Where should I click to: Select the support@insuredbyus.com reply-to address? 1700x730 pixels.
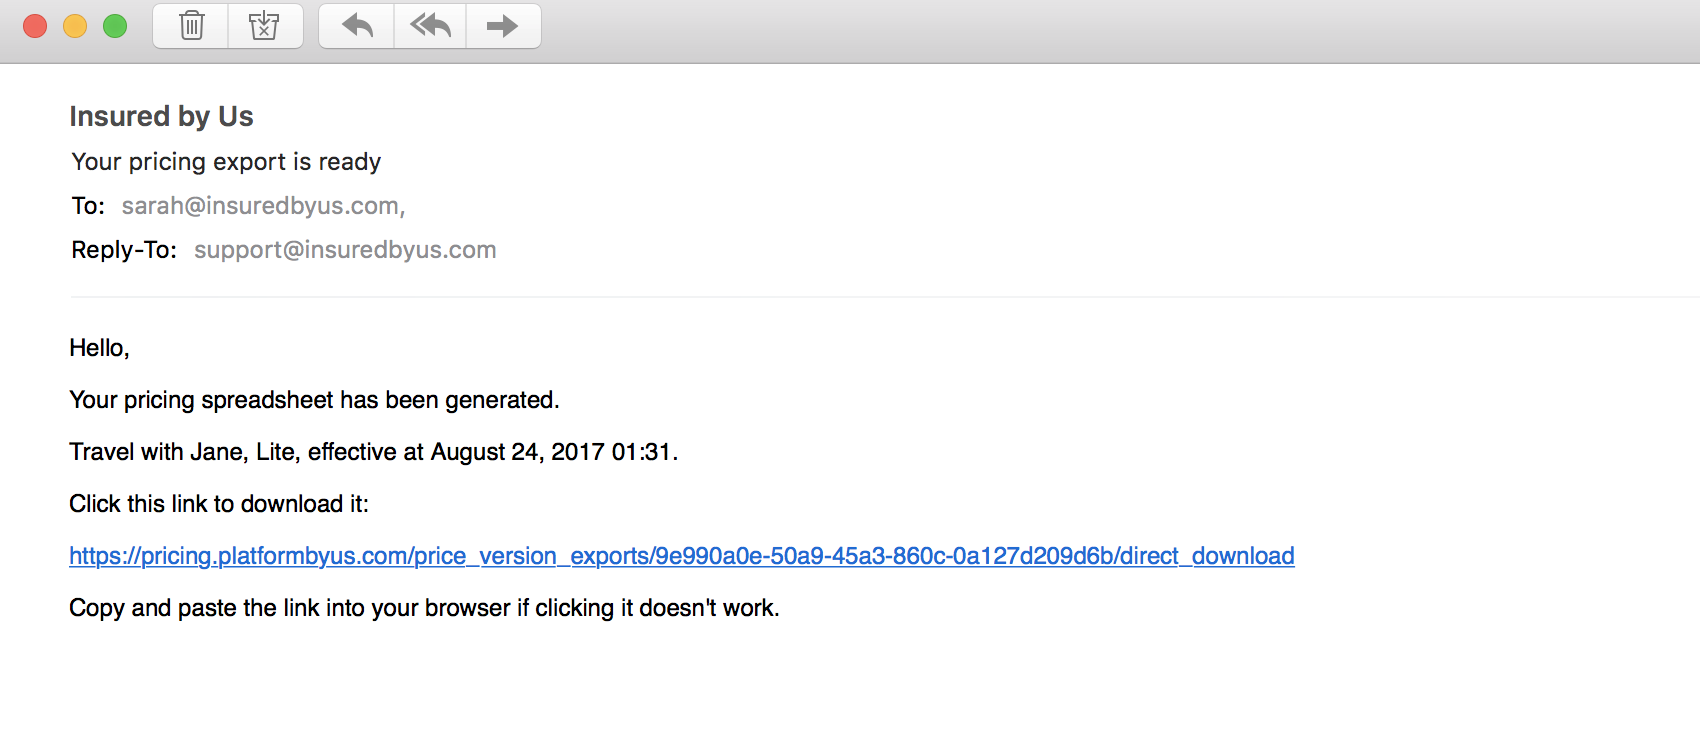(345, 250)
